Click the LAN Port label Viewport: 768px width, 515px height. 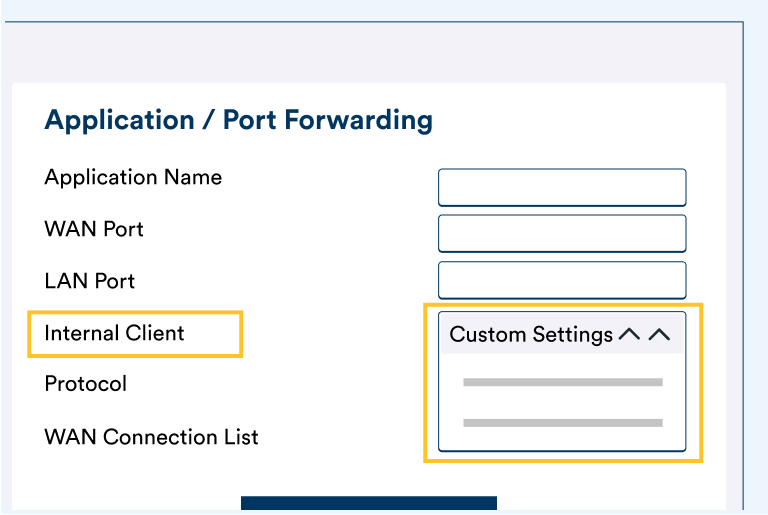90,281
